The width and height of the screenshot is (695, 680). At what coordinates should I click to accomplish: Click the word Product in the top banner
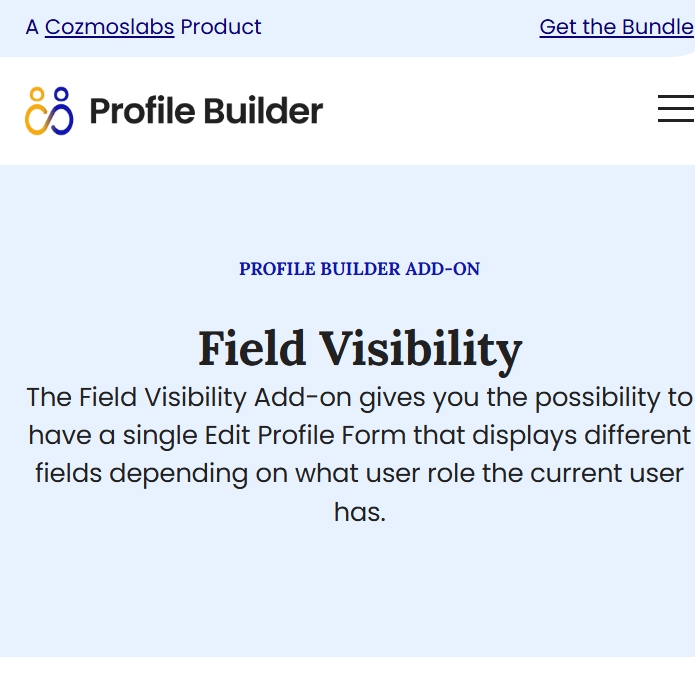(x=221, y=27)
